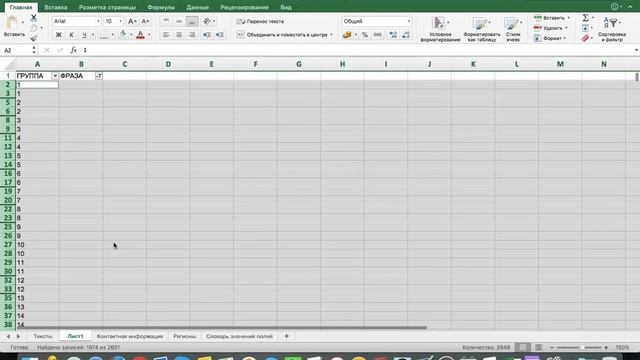Open ГРУППА column filter dropdown
Image resolution: width=640 pixels, height=360 pixels.
[55, 76]
